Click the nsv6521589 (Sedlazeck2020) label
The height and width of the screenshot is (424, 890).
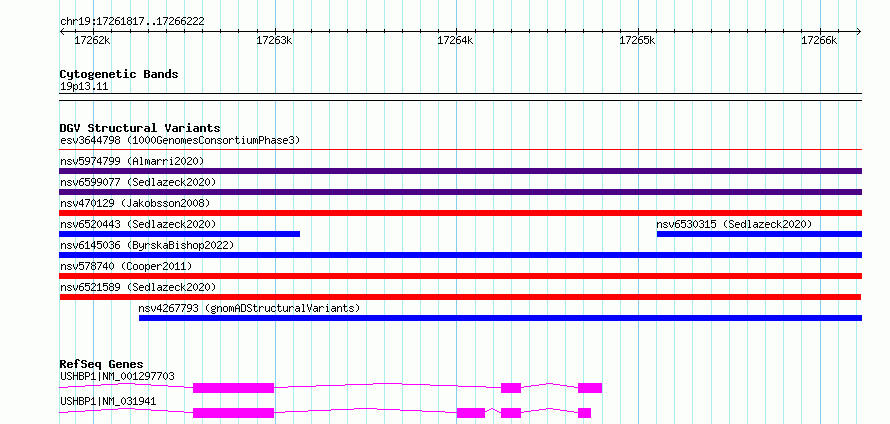[138, 287]
